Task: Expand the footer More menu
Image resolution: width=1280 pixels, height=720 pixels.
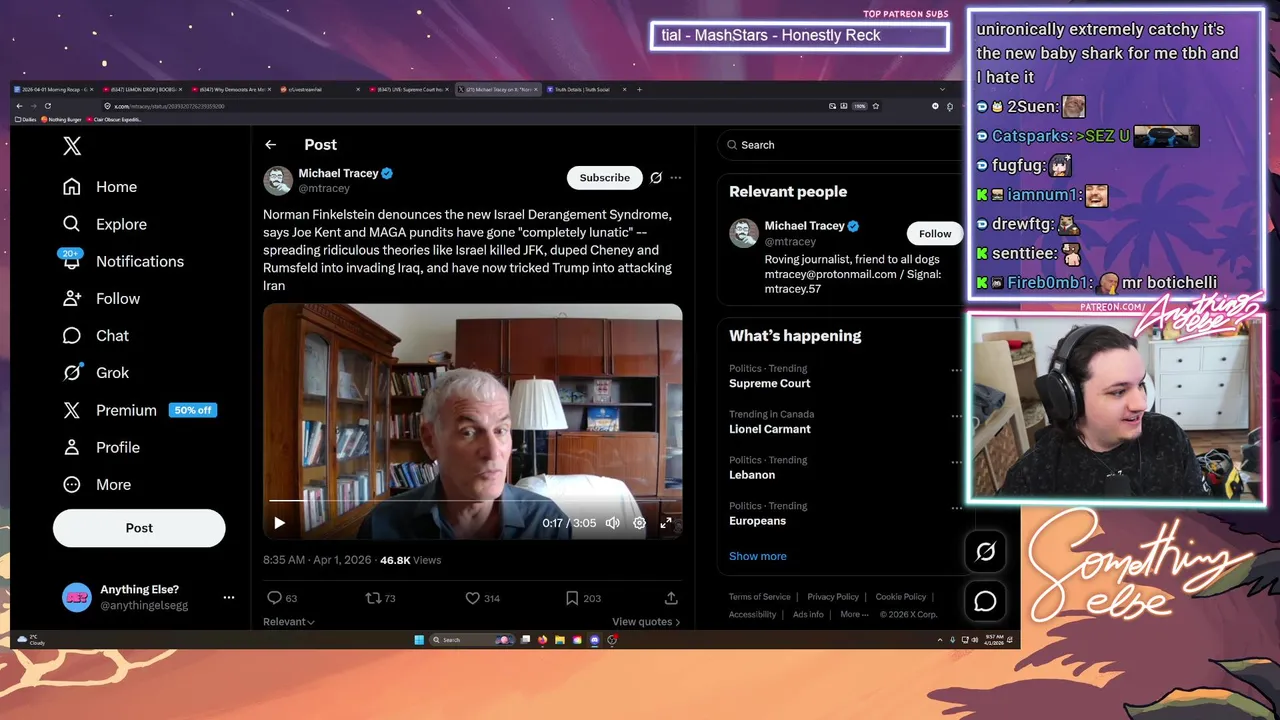Action: 853,614
